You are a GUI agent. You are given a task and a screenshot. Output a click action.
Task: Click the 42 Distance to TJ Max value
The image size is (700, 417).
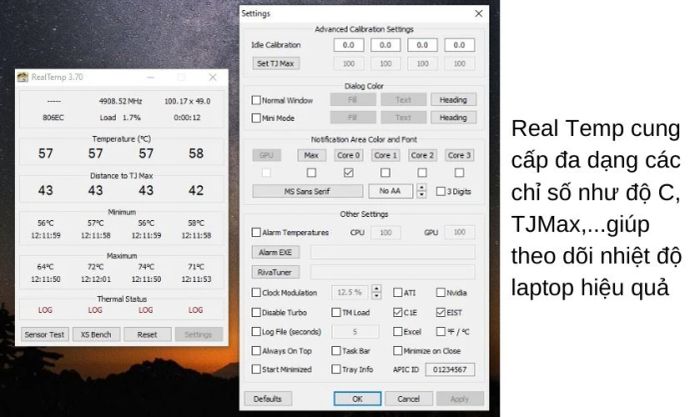point(196,191)
